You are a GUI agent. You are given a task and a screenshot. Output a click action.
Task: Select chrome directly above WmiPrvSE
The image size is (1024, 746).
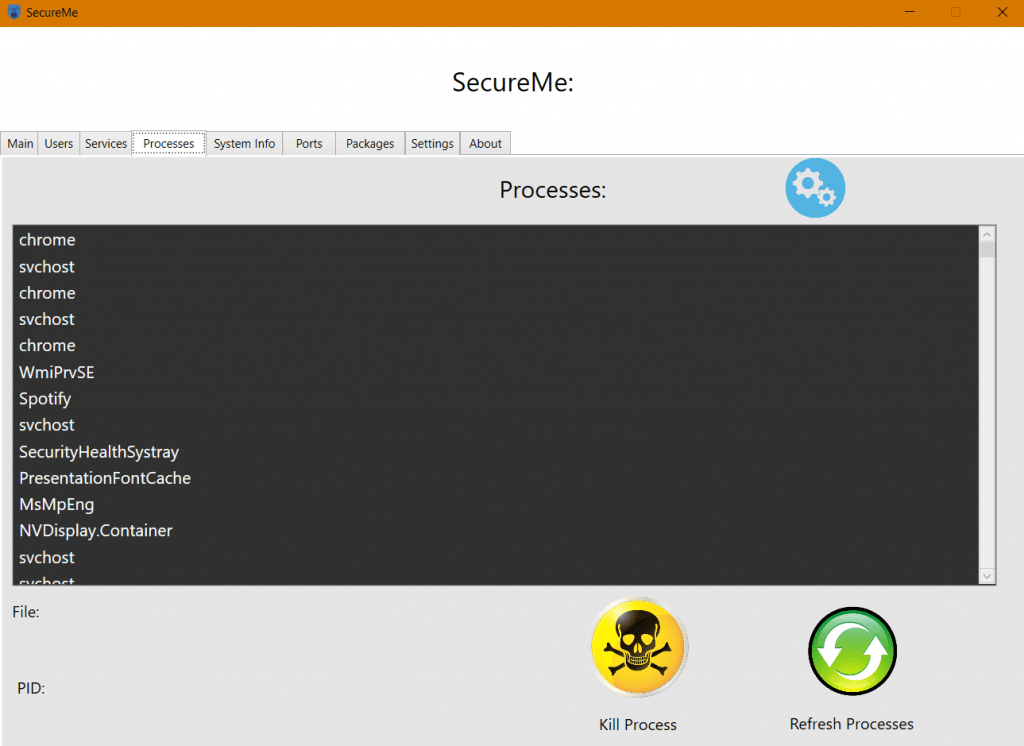coord(495,346)
